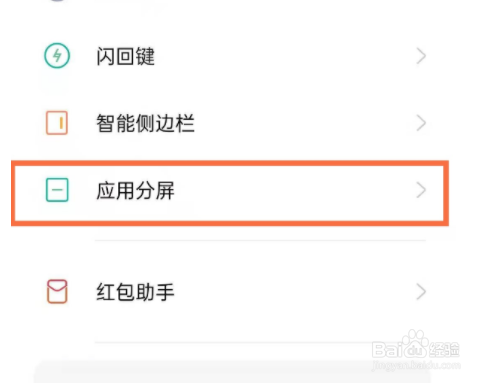This screenshot has height=383, width=489.
Task: Choose the 应用分屏 text label
Action: pos(135,190)
